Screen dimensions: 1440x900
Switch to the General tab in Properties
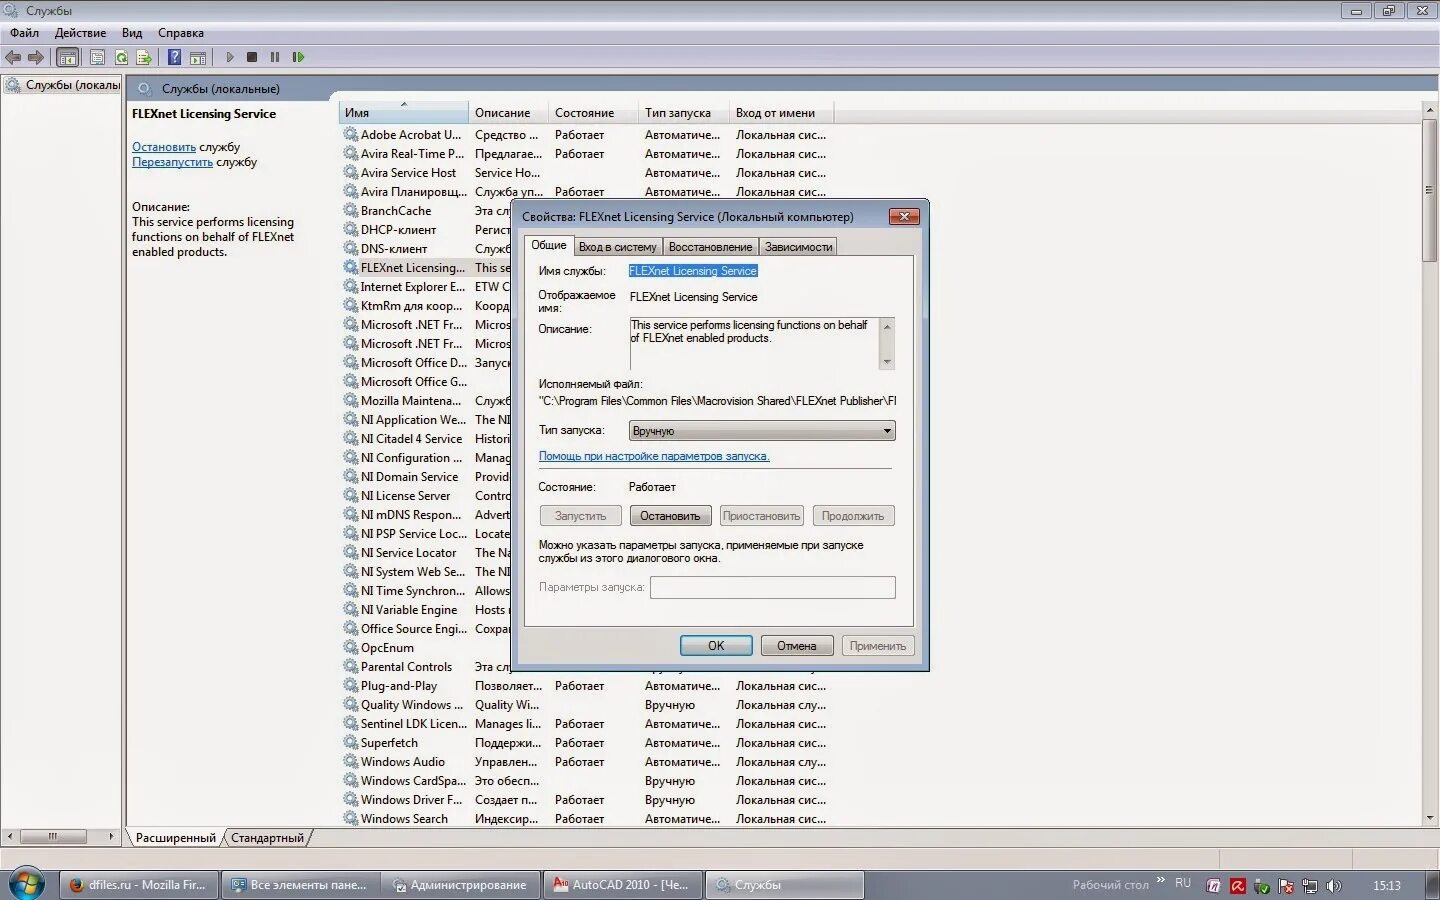pyautogui.click(x=549, y=245)
